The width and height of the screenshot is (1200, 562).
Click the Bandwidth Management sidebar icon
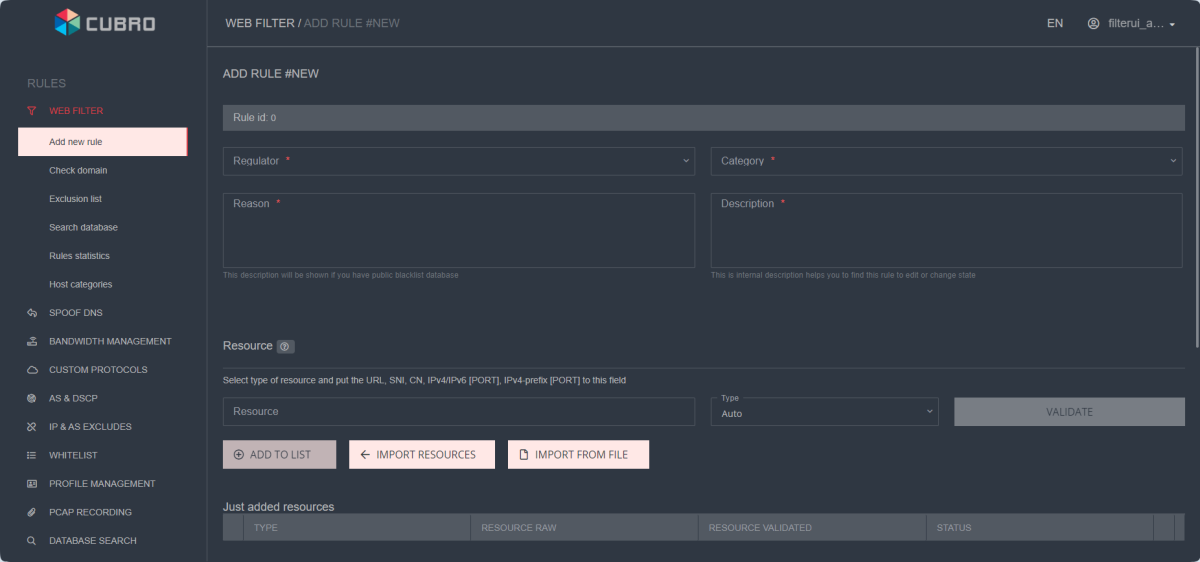click(x=32, y=342)
